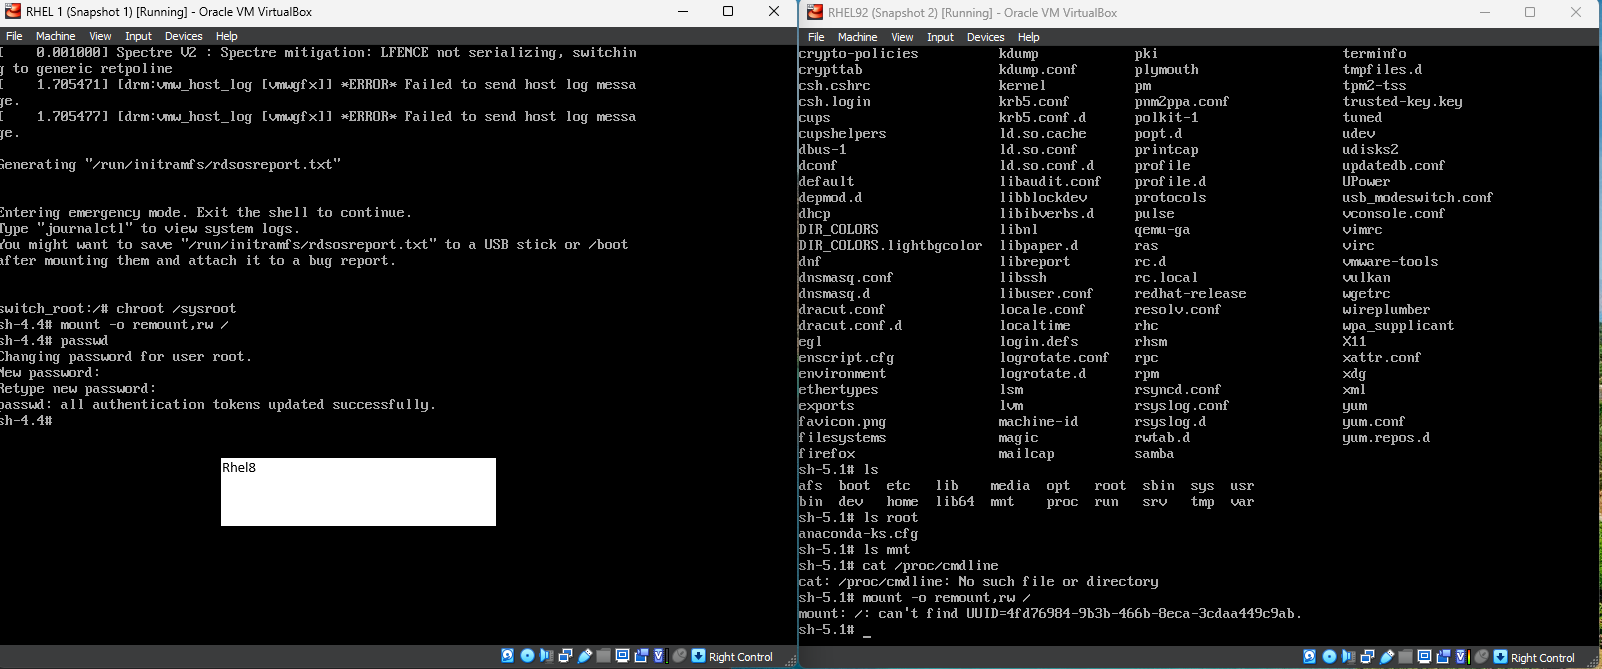Click optical disk icon in RHEL 1 status bar

click(x=527, y=655)
